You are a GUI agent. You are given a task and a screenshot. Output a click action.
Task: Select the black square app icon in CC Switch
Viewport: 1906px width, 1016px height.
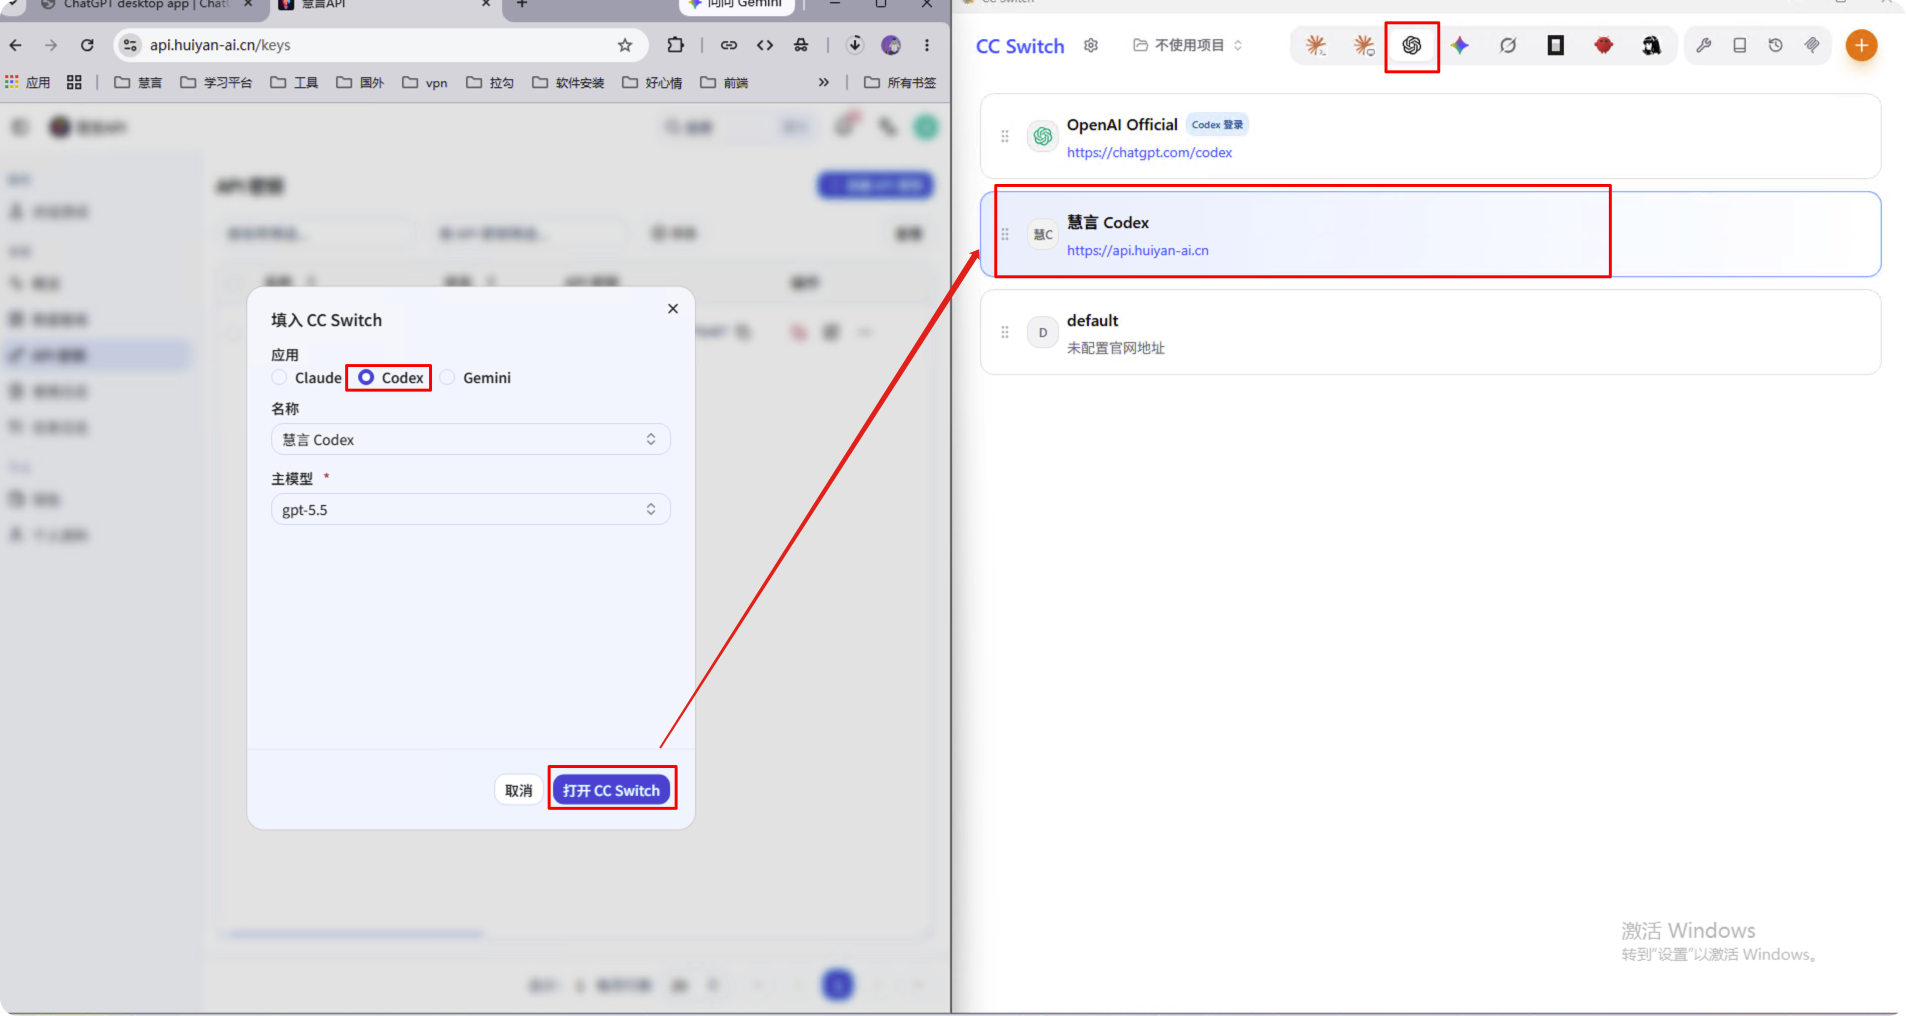[1556, 45]
